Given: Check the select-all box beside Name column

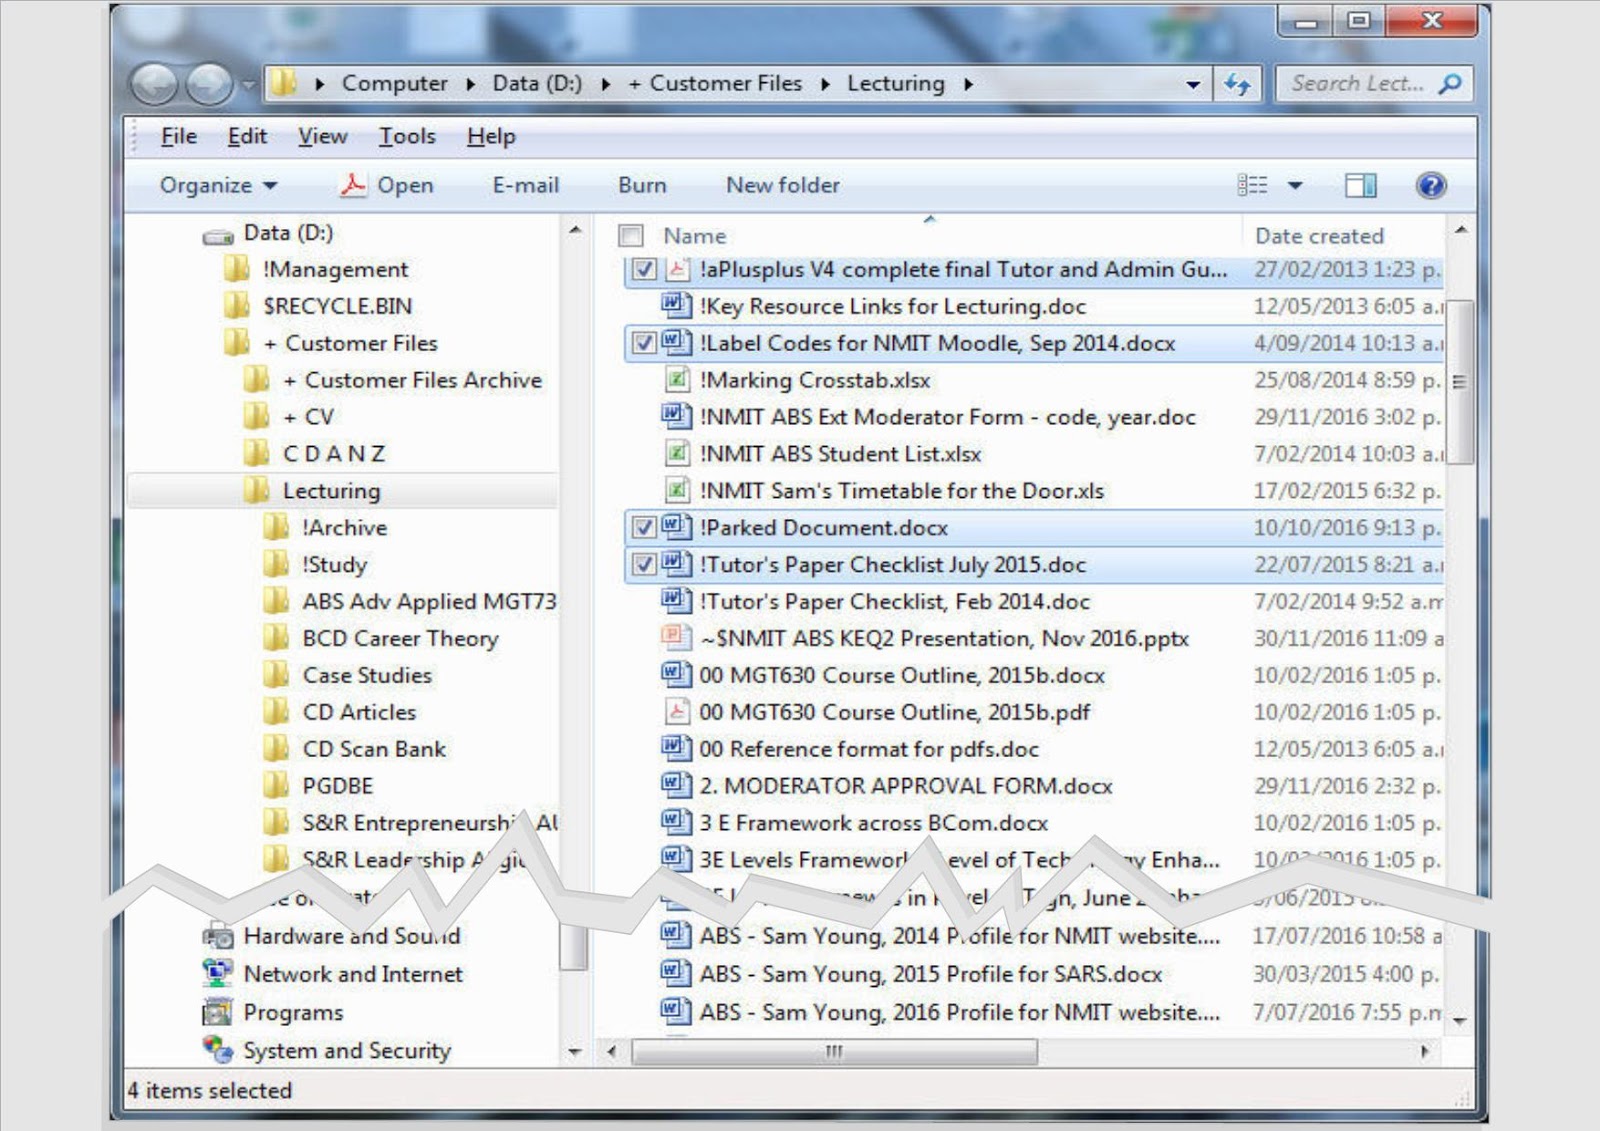Looking at the screenshot, I should pos(629,235).
